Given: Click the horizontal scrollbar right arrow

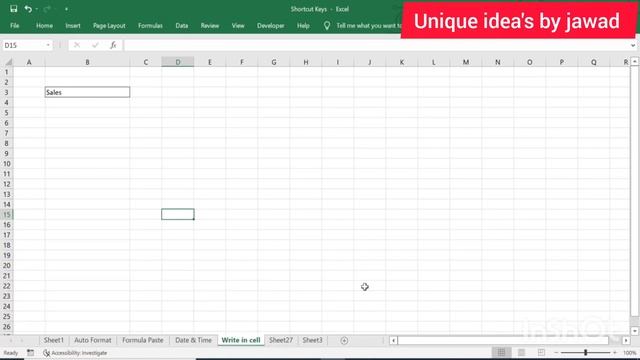Looking at the screenshot, I should point(626,340).
